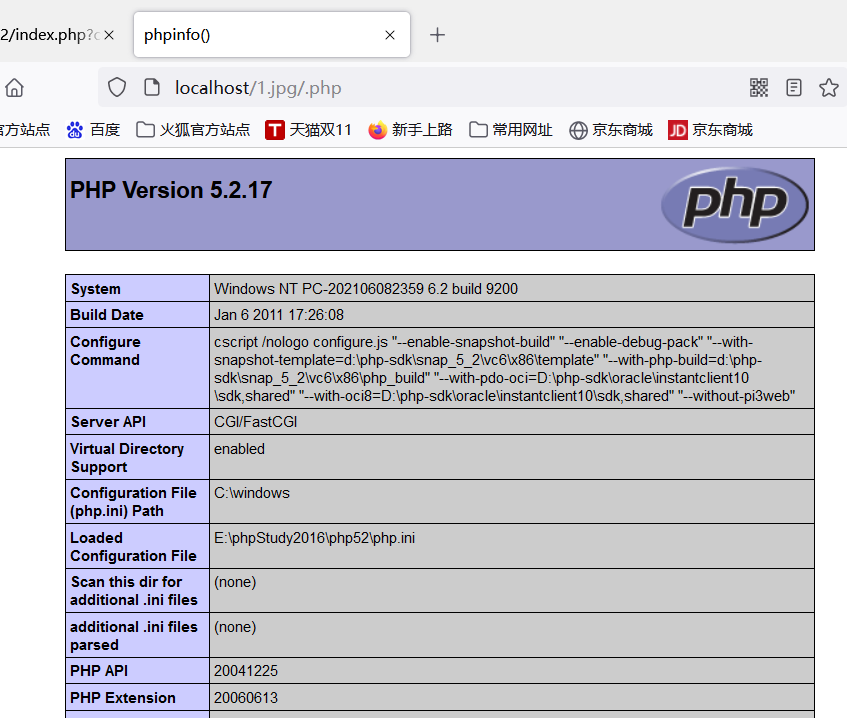Click the Virtual Directory Support label

127,458
